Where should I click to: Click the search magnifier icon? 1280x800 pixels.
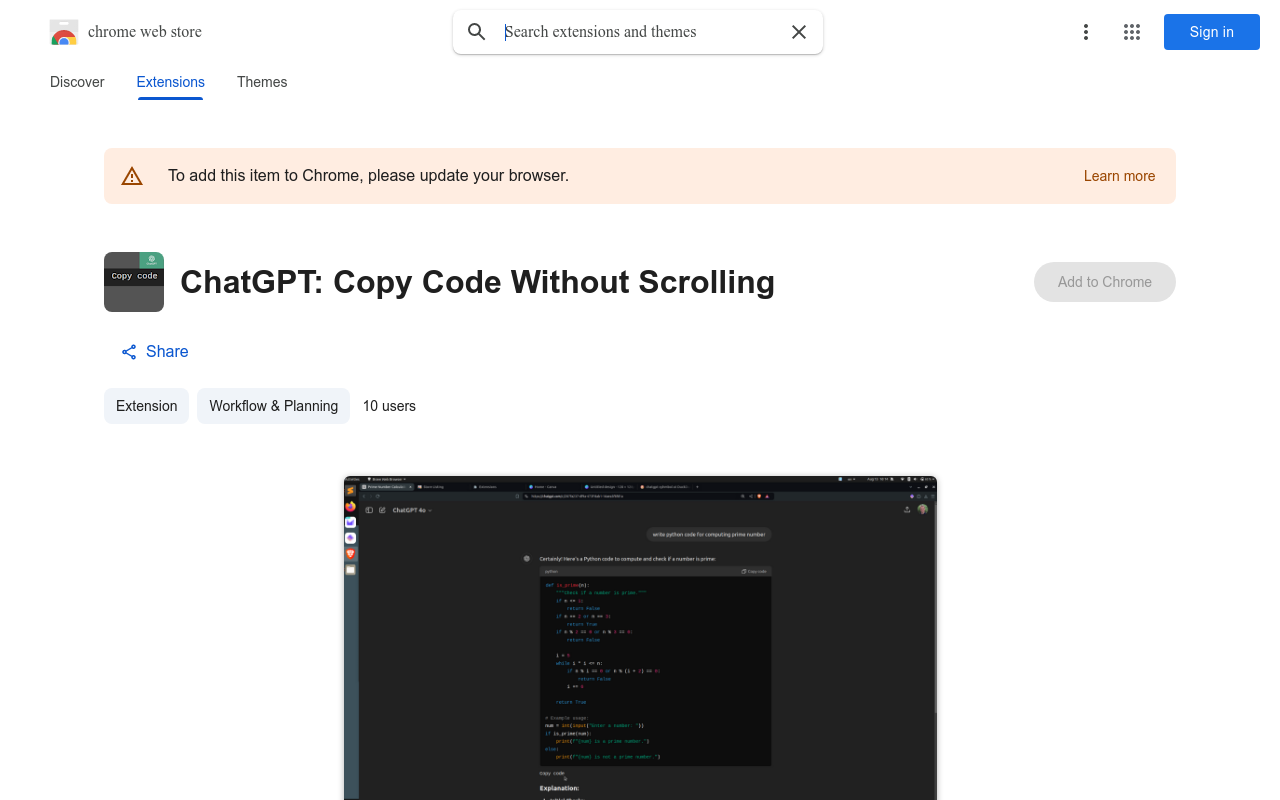coord(477,32)
